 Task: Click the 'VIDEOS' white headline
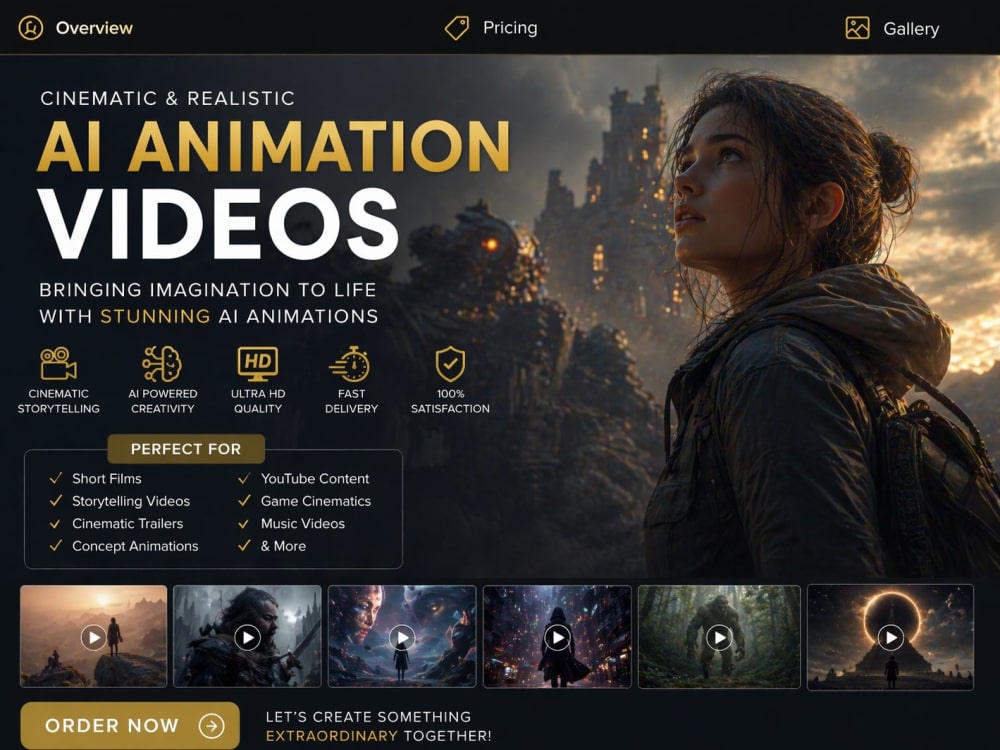[x=218, y=223]
